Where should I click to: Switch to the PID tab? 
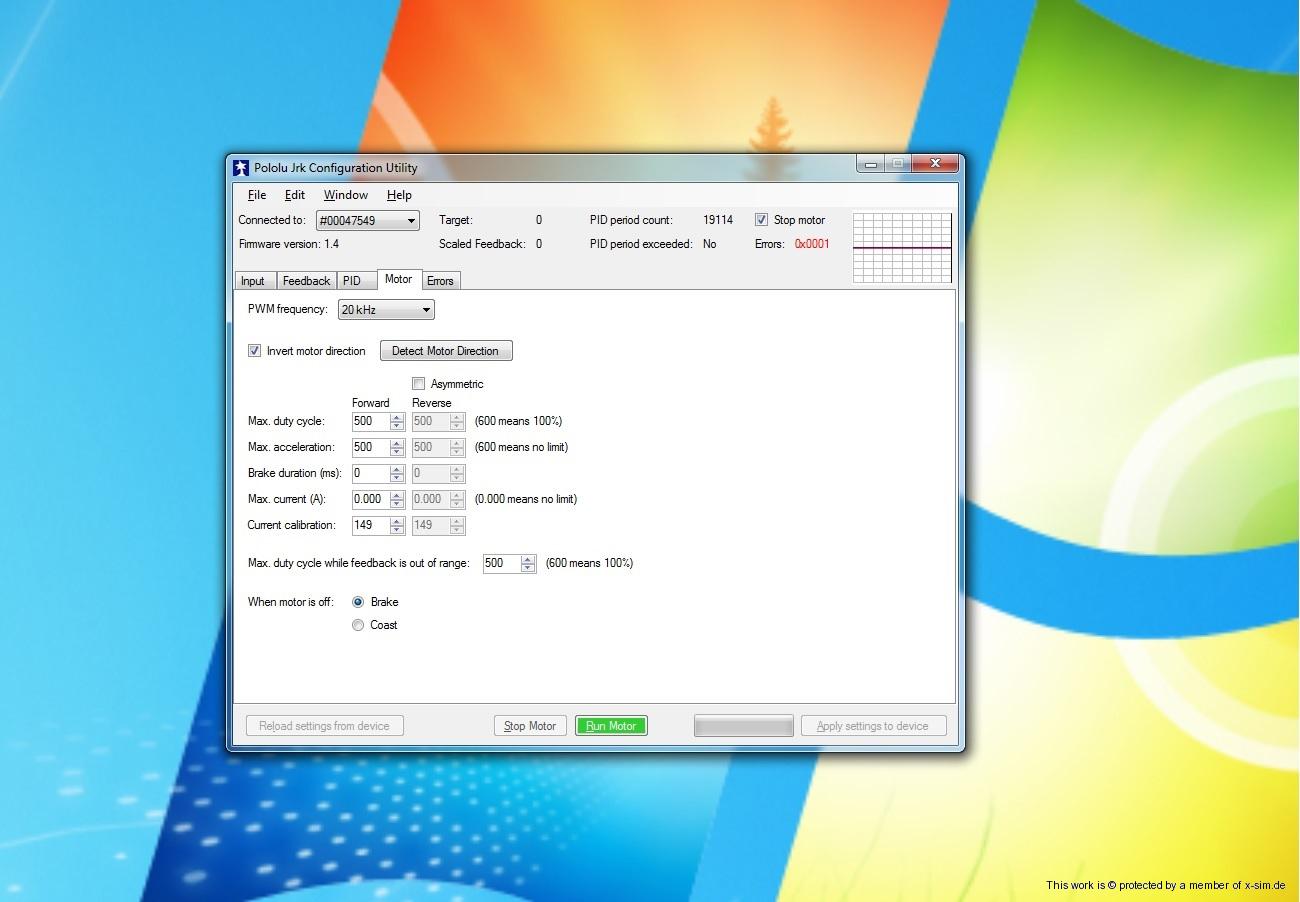[x=352, y=281]
